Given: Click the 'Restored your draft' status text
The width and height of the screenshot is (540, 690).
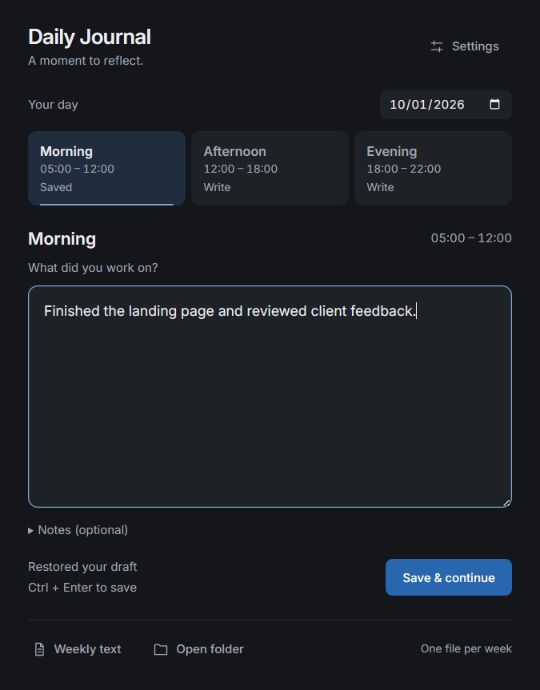Looking at the screenshot, I should tap(83, 567).
